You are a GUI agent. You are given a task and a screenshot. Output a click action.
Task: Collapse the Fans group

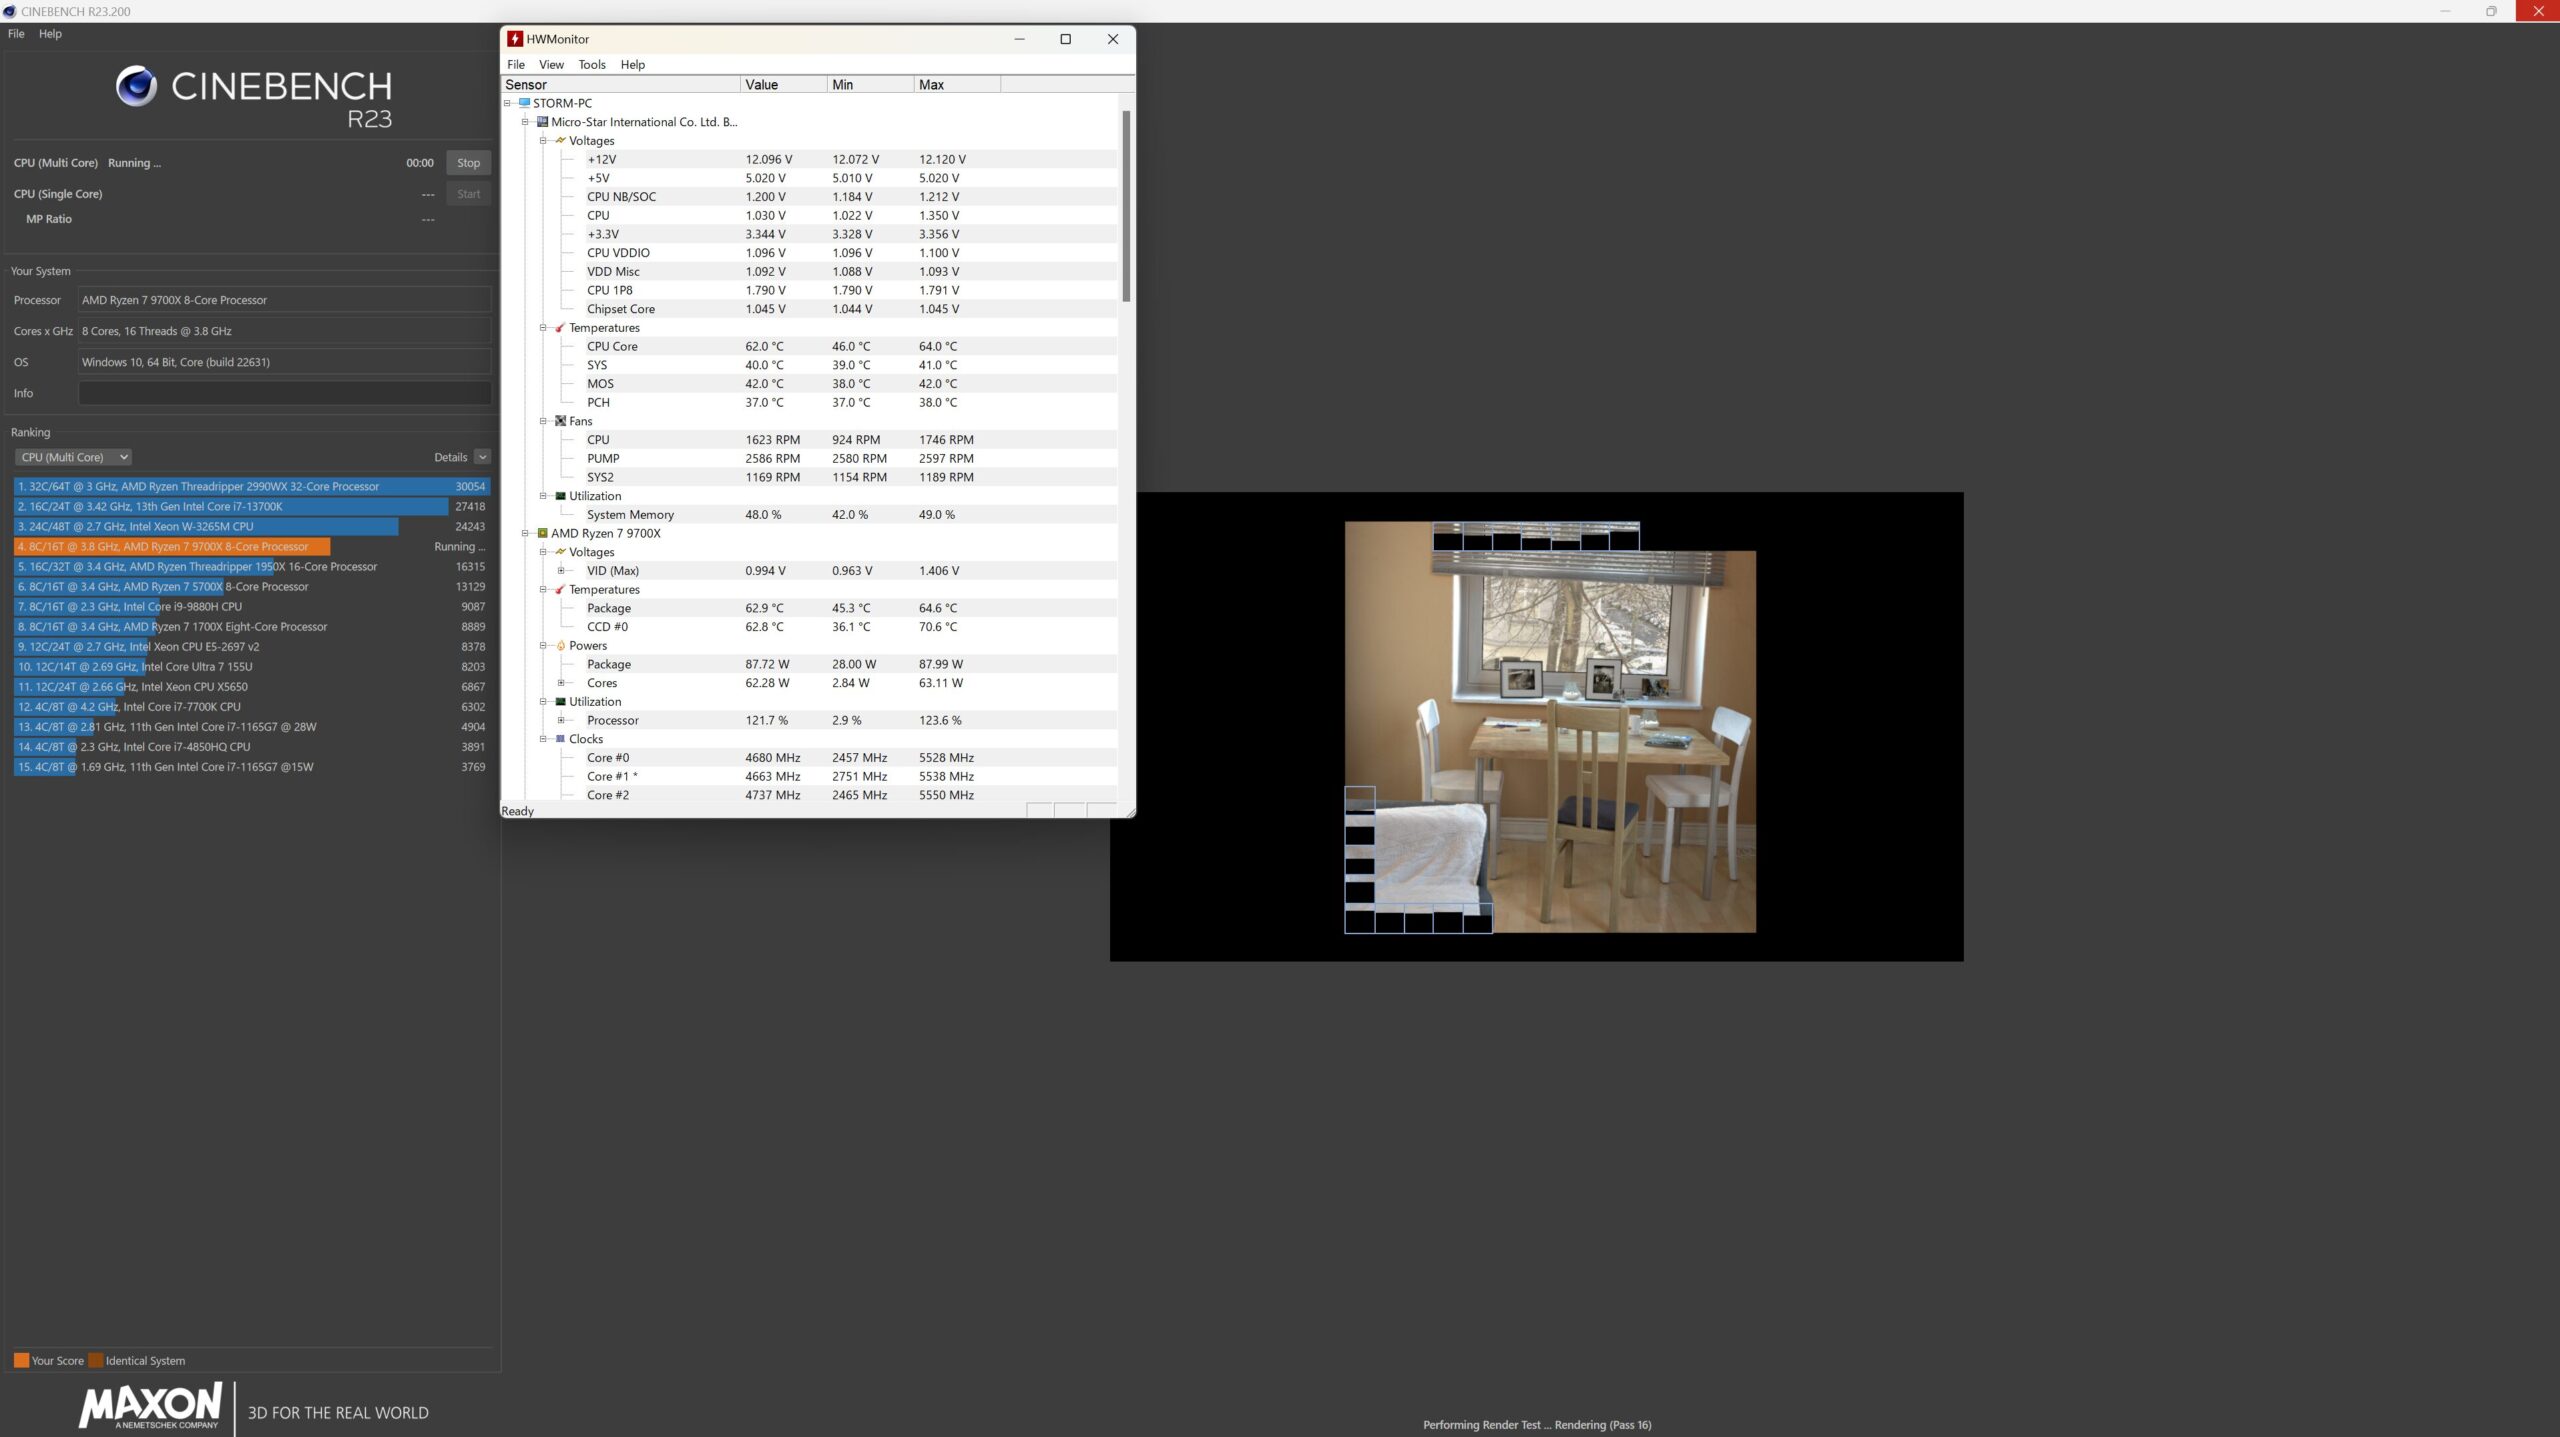[543, 421]
